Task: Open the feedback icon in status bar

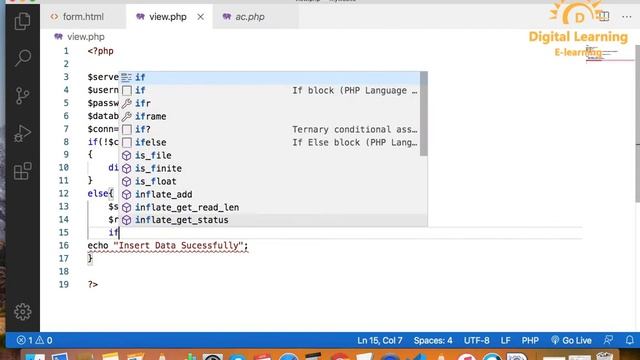Action: [608, 340]
